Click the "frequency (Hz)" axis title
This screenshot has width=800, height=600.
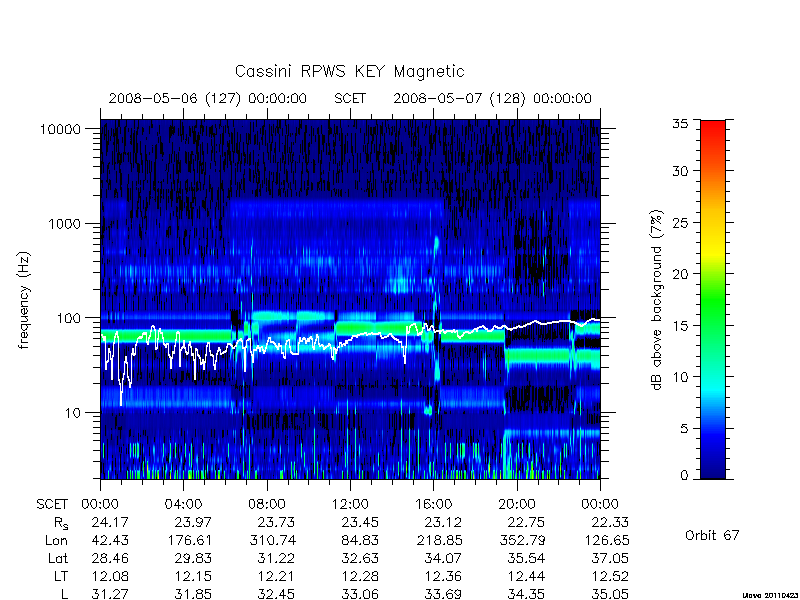(x=24, y=301)
